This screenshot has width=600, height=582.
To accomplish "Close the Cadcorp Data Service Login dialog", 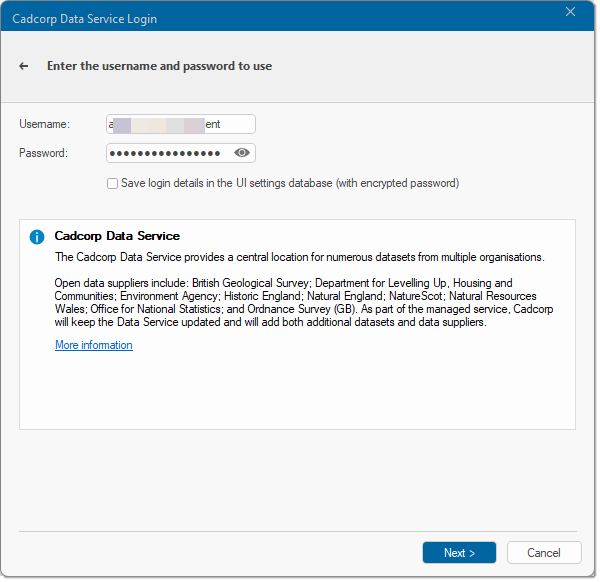I will [x=571, y=12].
